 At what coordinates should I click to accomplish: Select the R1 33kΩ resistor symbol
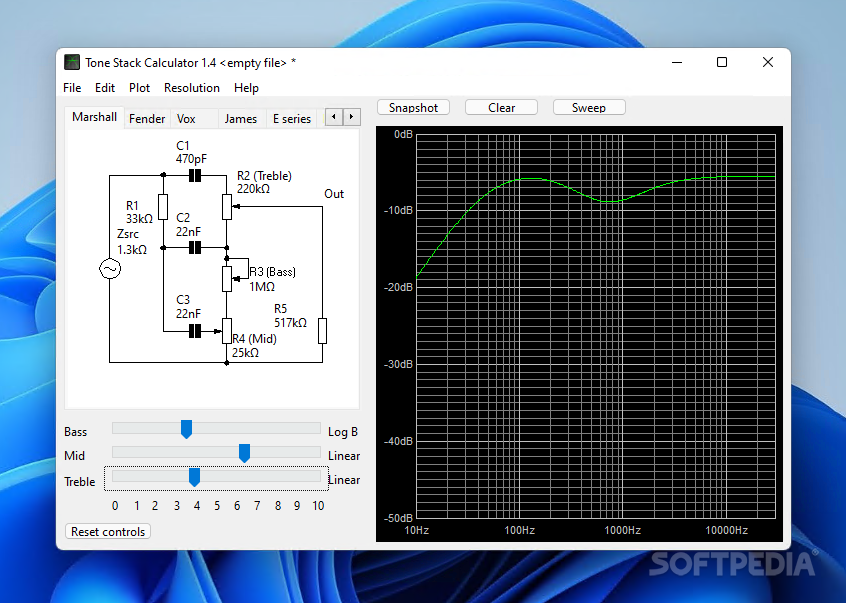coord(163,207)
